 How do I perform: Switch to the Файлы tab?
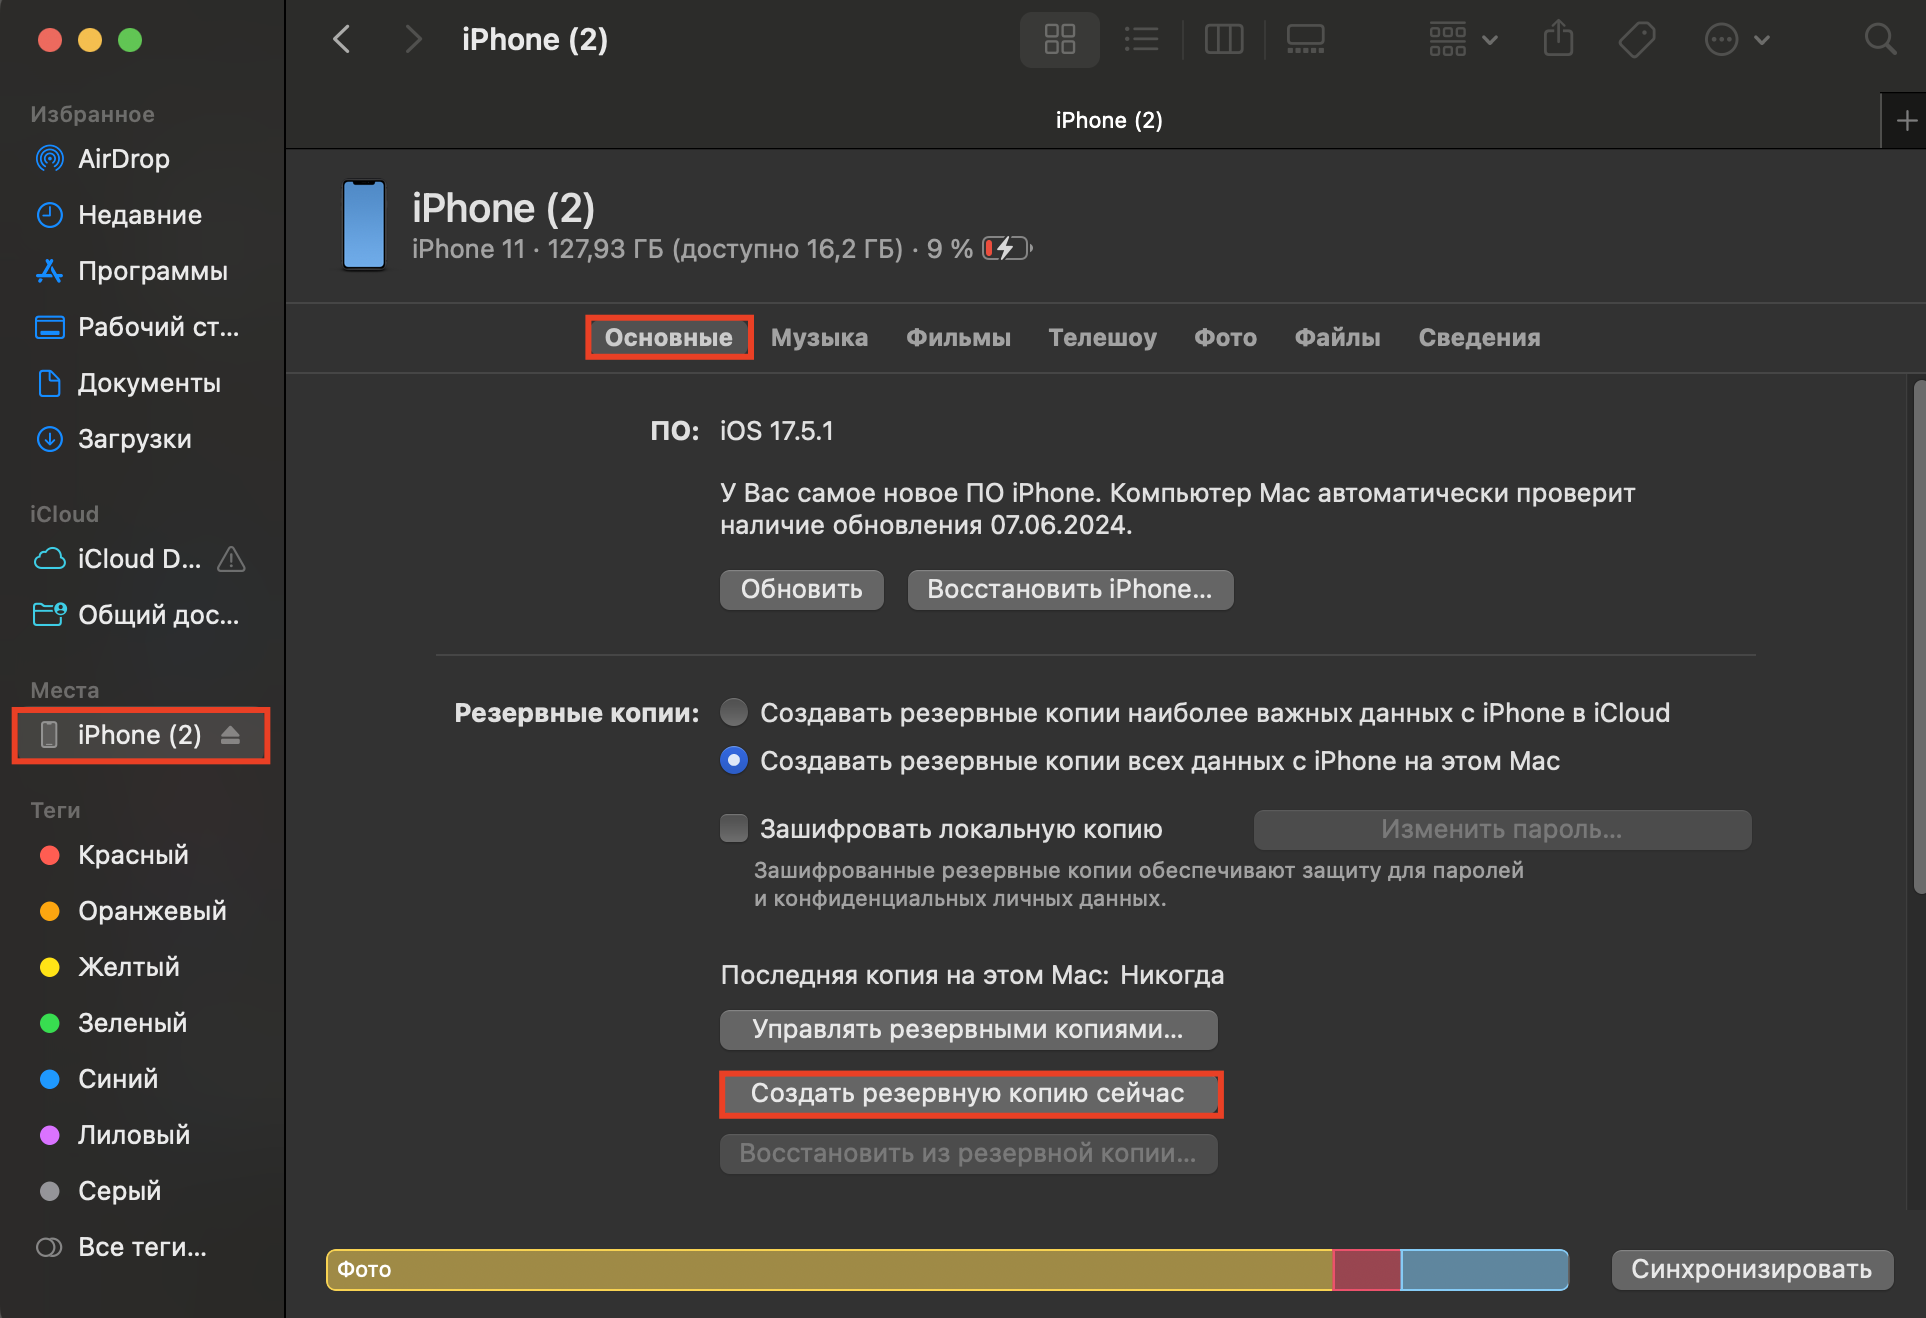[x=1337, y=338]
